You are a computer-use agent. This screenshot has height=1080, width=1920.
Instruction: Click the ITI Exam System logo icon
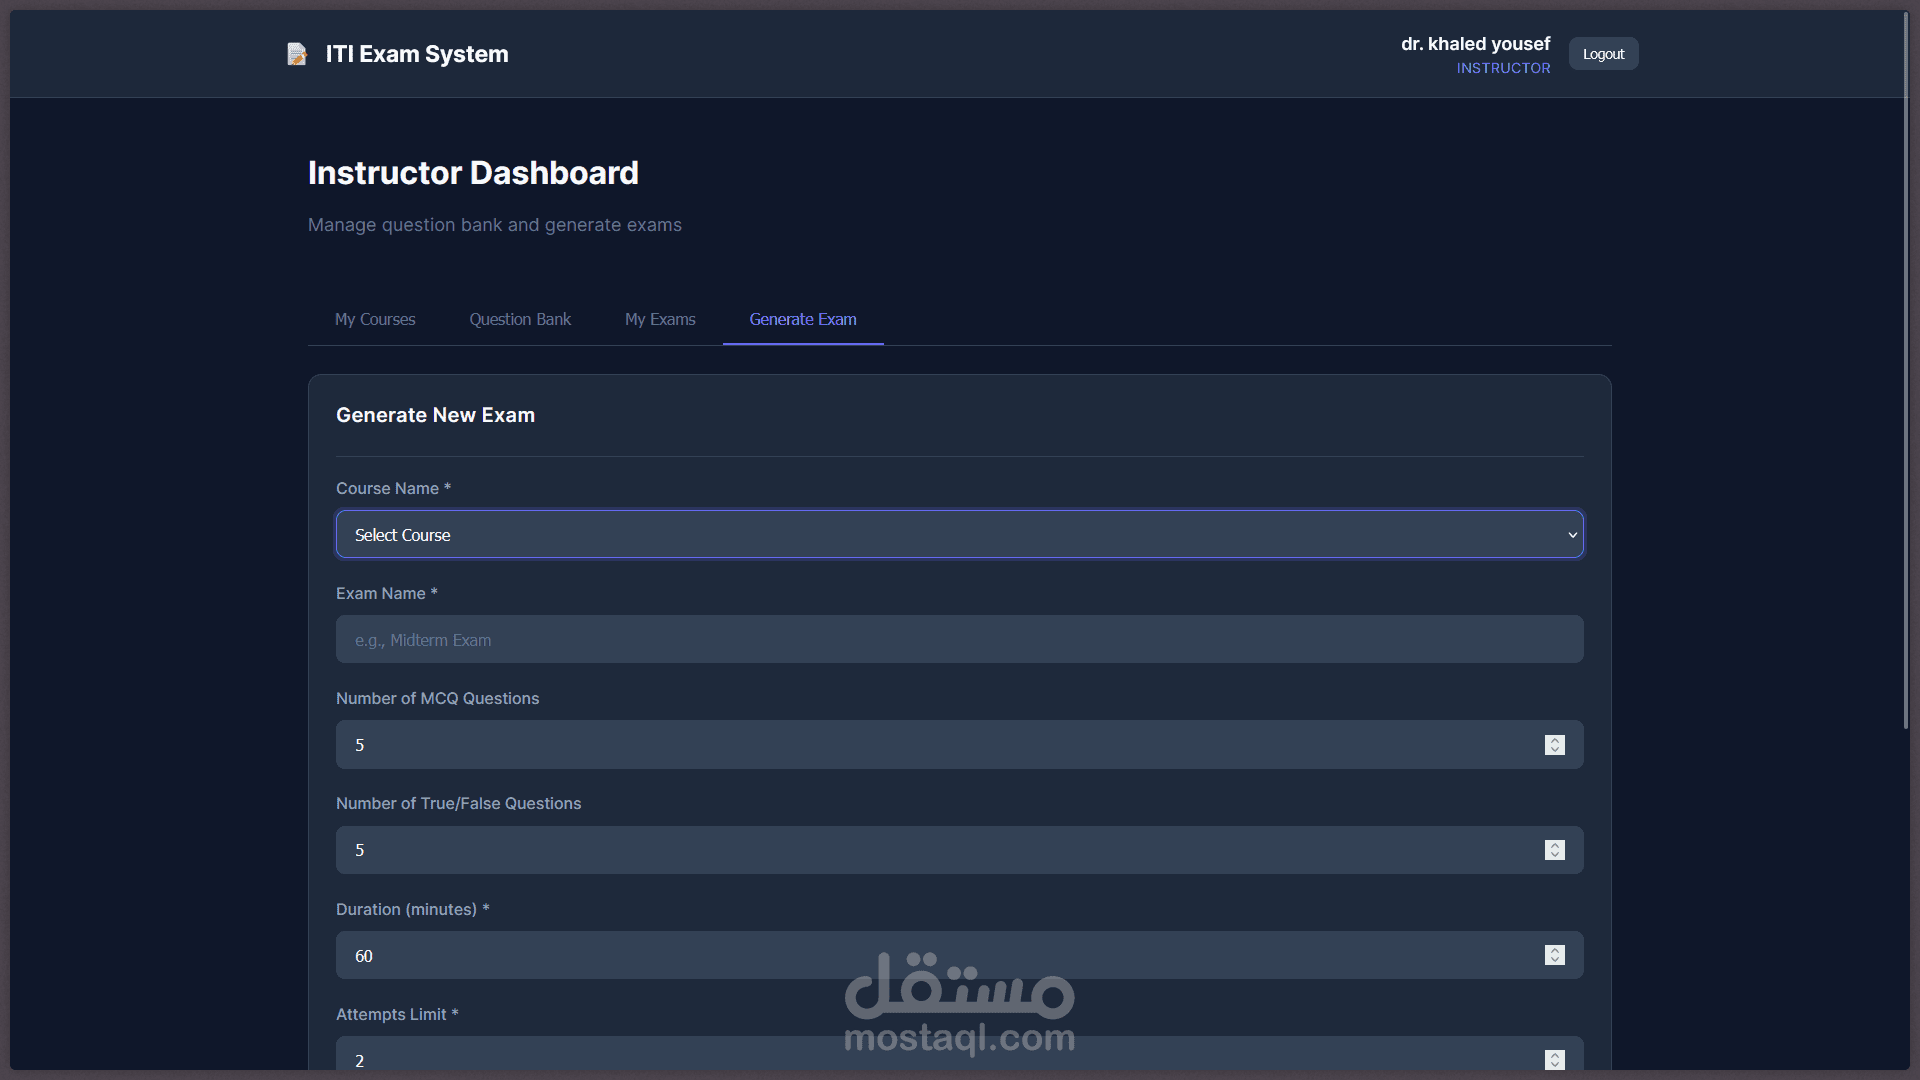pyautogui.click(x=297, y=54)
